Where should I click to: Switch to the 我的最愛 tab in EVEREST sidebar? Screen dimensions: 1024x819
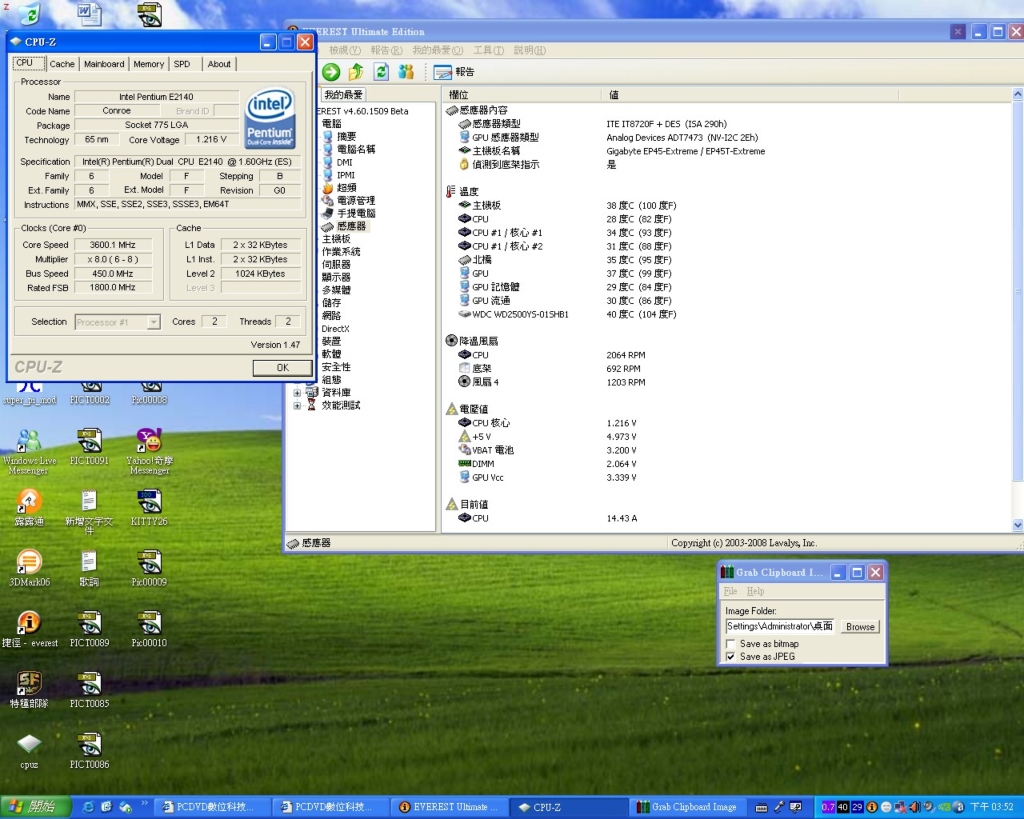click(343, 94)
